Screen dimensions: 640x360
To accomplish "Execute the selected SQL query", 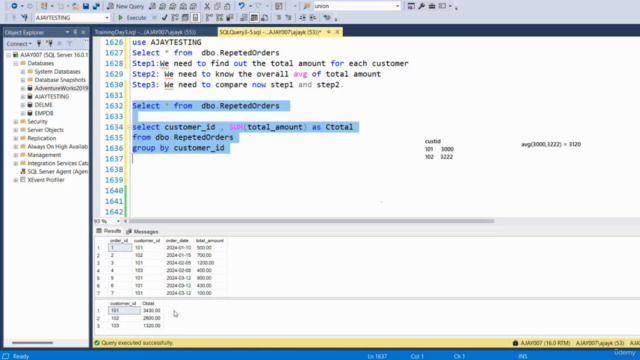I will click(x=132, y=18).
